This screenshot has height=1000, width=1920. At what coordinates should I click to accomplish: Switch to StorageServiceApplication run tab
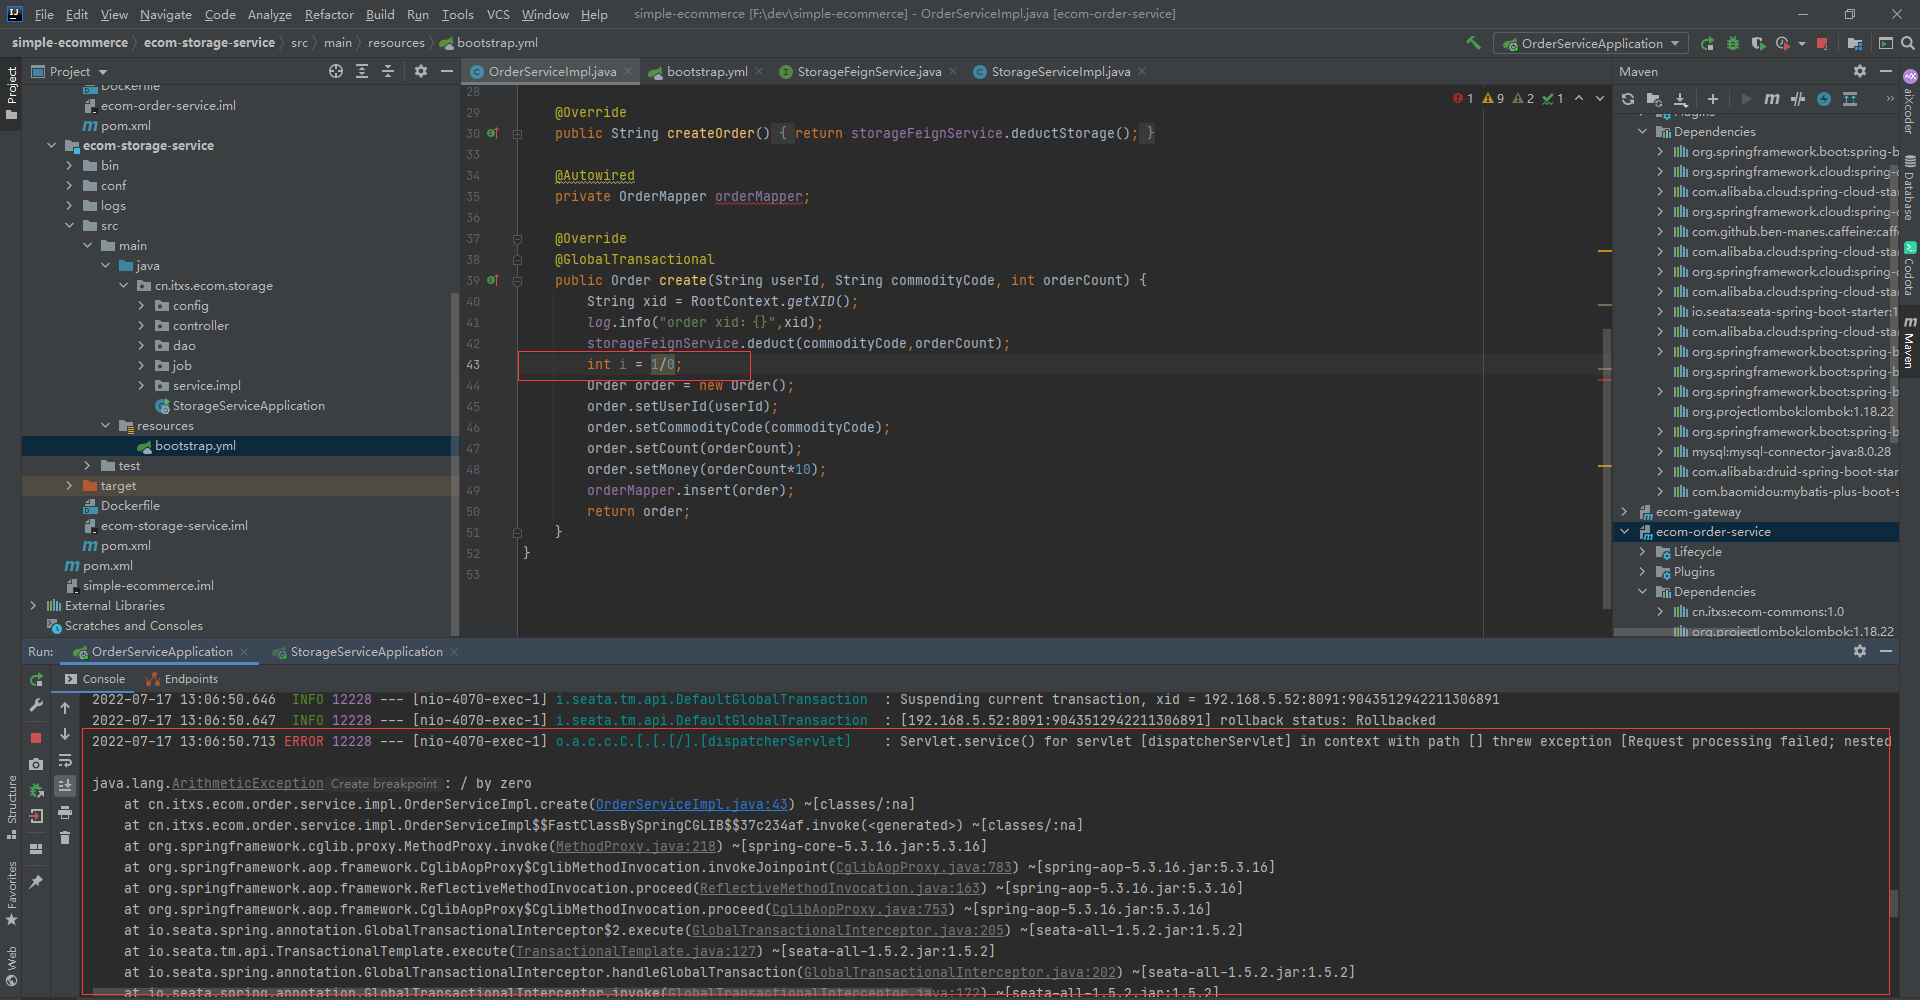pos(366,652)
